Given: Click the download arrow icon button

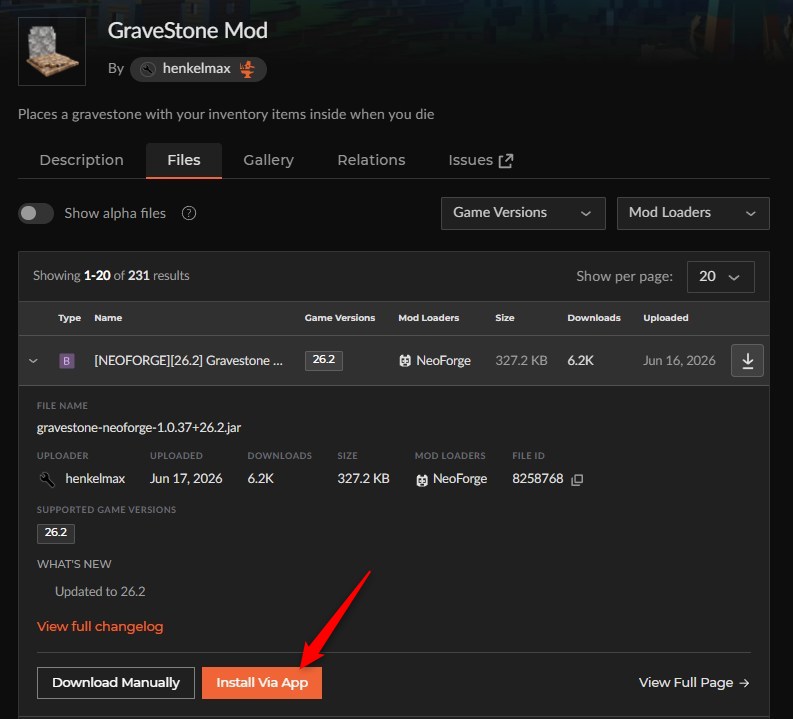Looking at the screenshot, I should (x=747, y=361).
